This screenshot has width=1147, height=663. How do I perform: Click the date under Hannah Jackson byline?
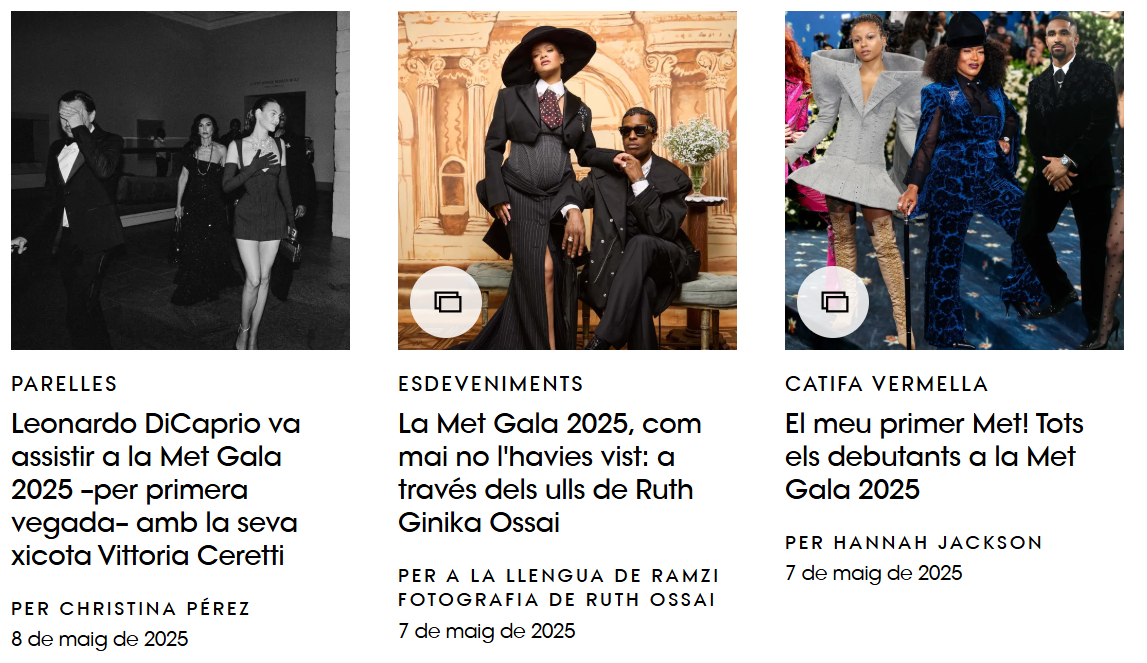click(874, 574)
